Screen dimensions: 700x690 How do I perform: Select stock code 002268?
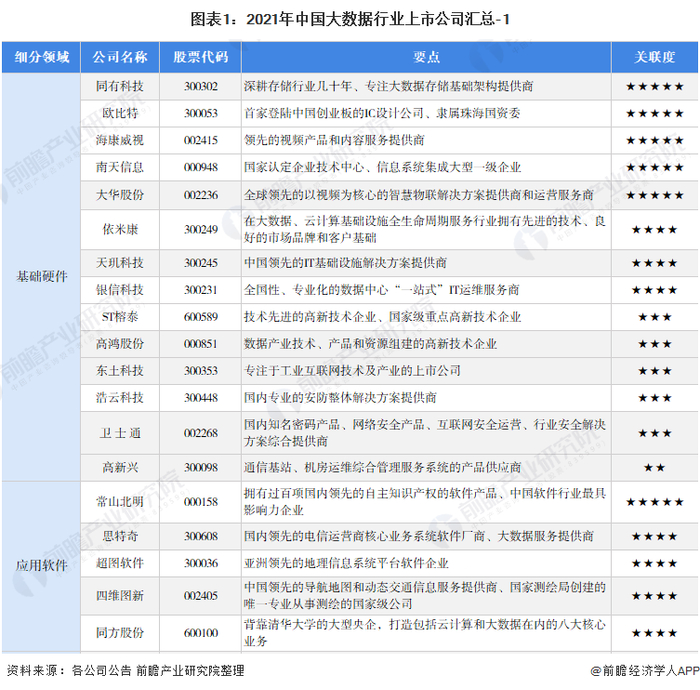[200, 433]
